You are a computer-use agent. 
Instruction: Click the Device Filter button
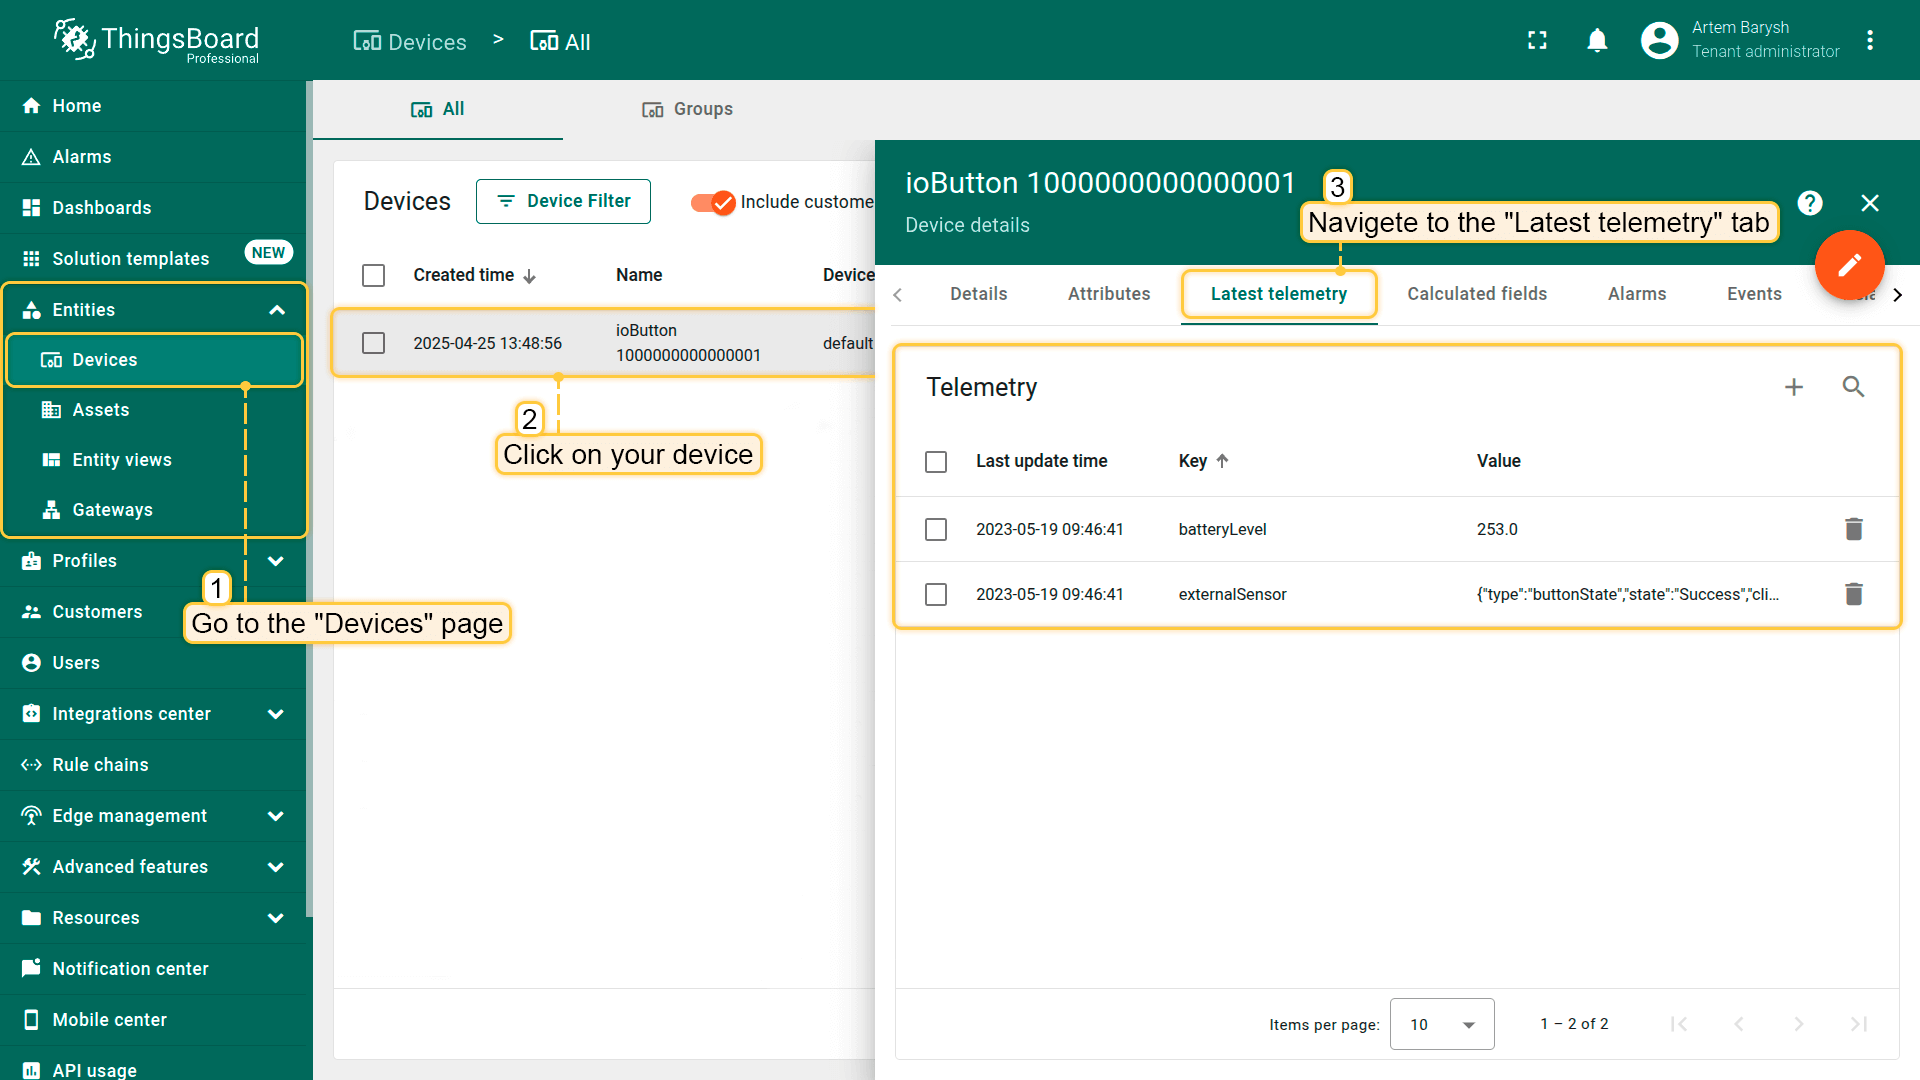pyautogui.click(x=563, y=201)
